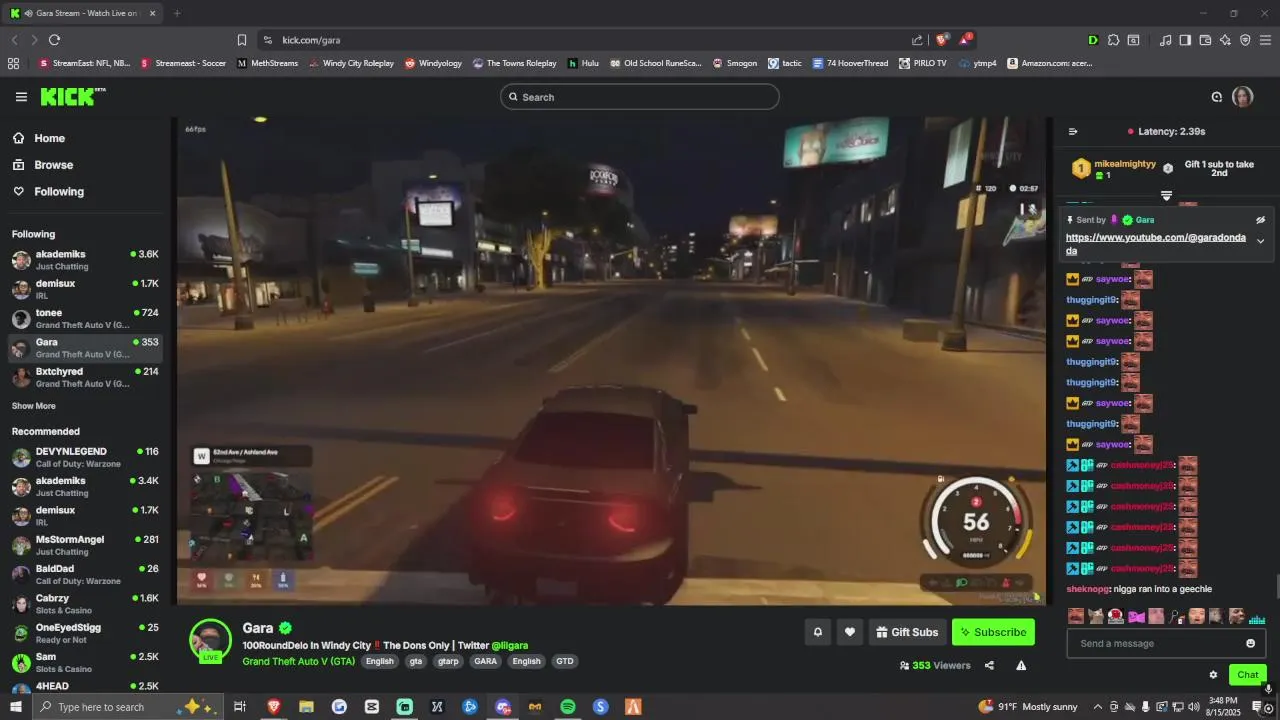Open the Kick hamburger sidebar menu
This screenshot has height=720, width=1280.
pyautogui.click(x=21, y=97)
